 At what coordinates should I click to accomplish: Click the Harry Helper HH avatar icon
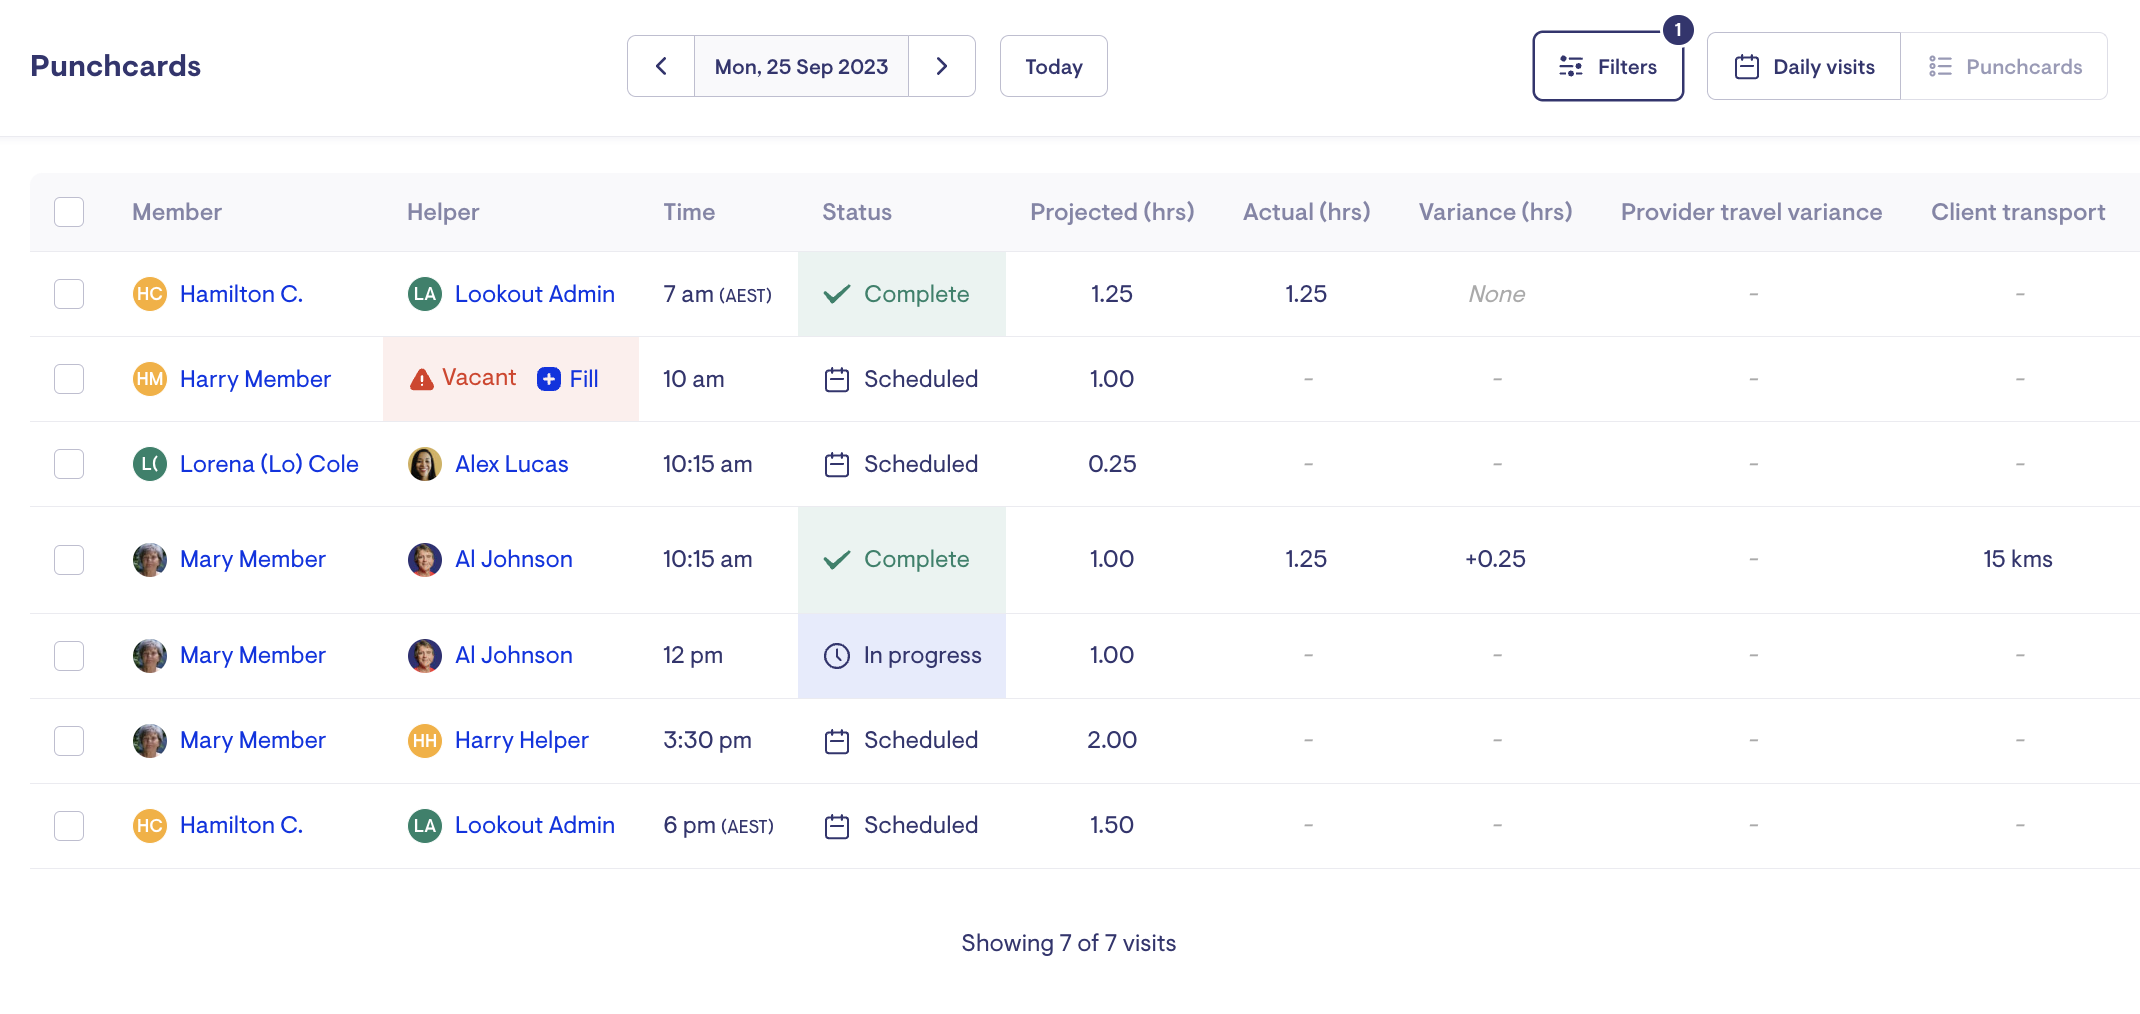[425, 741]
